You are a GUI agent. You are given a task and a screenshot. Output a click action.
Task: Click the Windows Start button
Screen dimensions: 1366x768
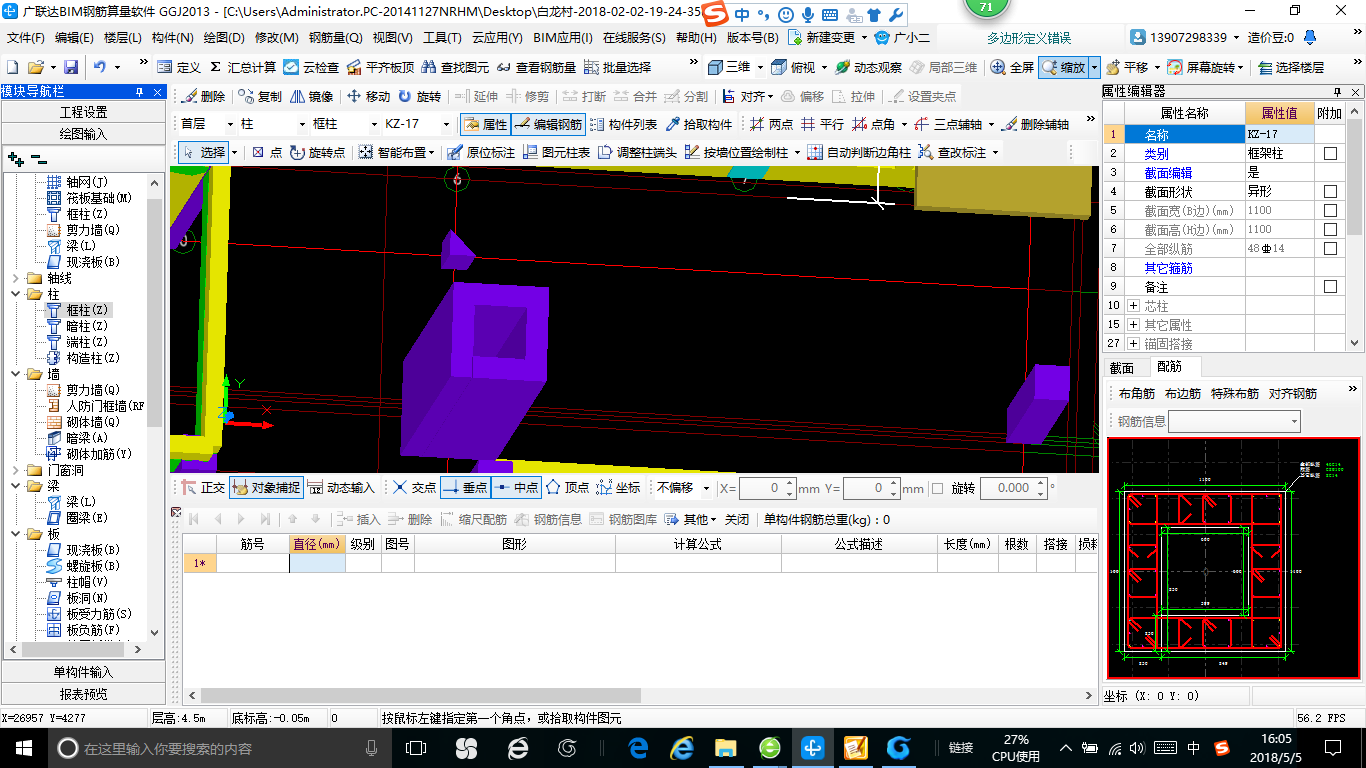(23, 747)
